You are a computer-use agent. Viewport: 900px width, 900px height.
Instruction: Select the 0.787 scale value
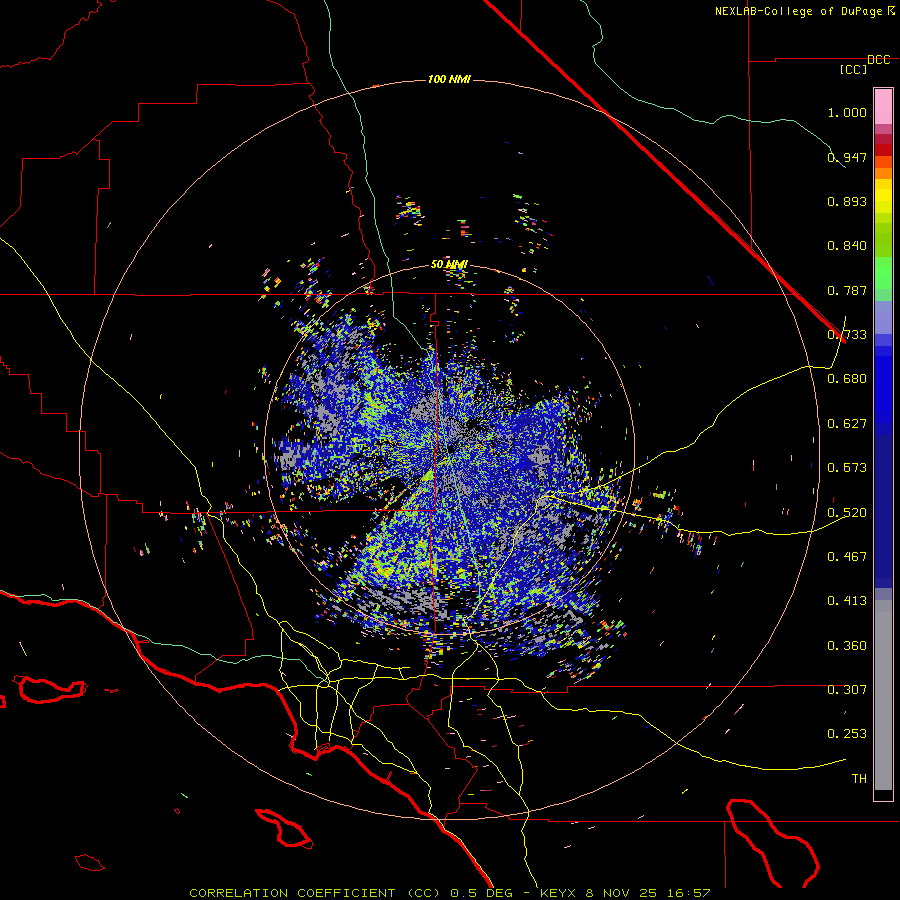(847, 290)
